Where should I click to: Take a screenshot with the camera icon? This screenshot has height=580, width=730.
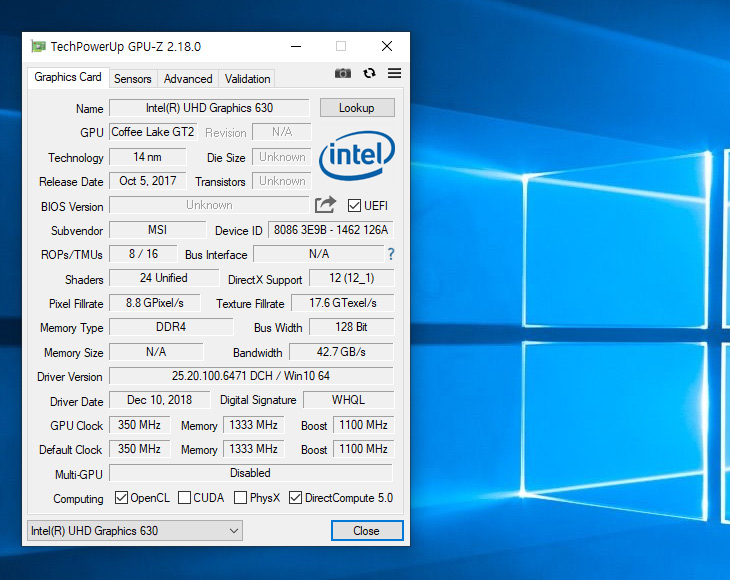coord(343,73)
